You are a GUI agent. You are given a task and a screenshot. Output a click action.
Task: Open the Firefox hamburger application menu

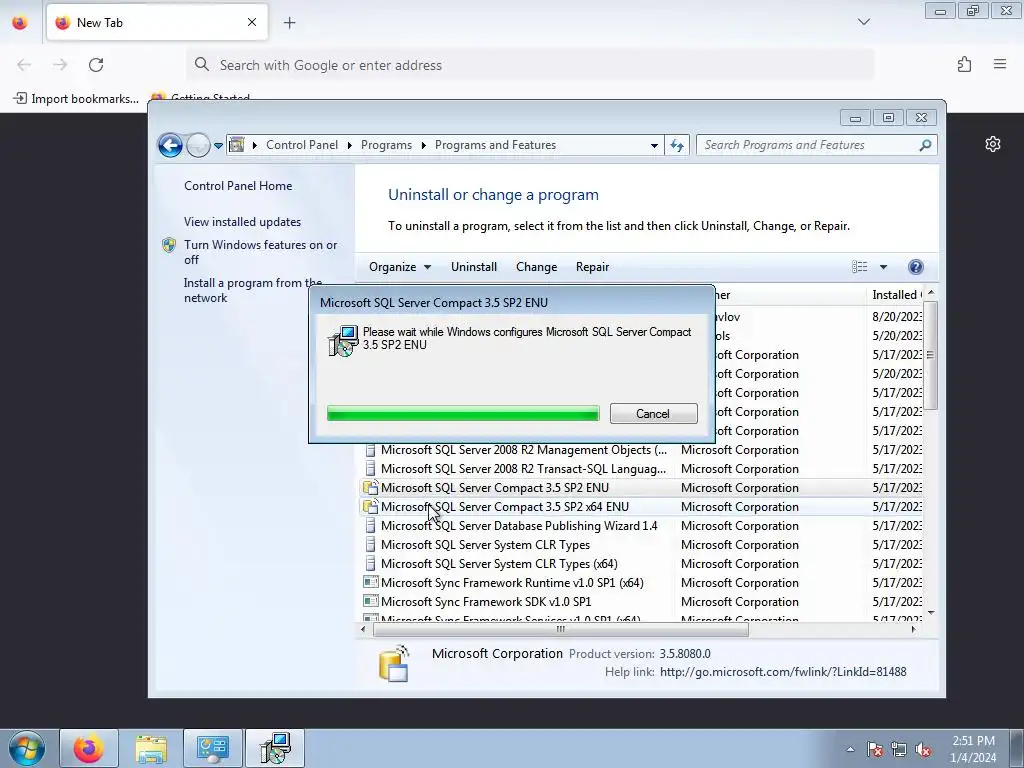tap(1000, 64)
